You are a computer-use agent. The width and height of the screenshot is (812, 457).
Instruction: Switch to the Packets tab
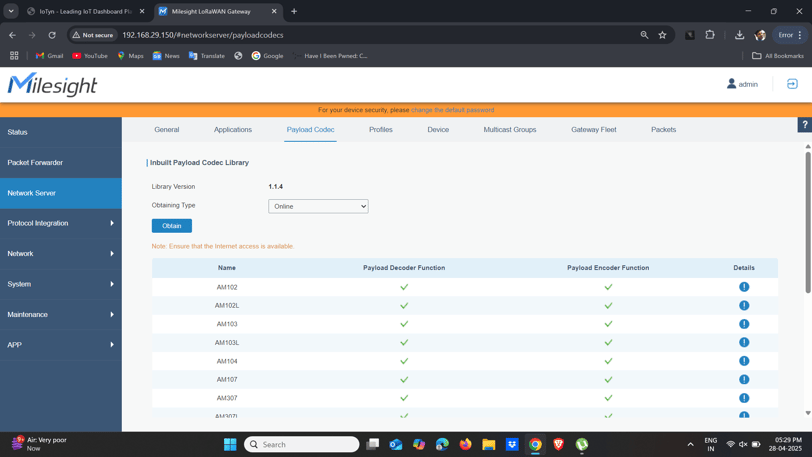(663, 130)
